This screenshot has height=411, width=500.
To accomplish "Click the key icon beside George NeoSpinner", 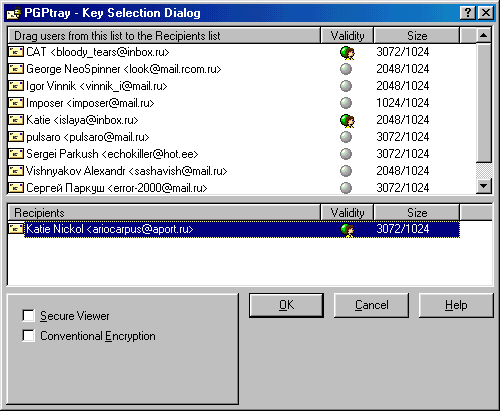I will coord(16,69).
